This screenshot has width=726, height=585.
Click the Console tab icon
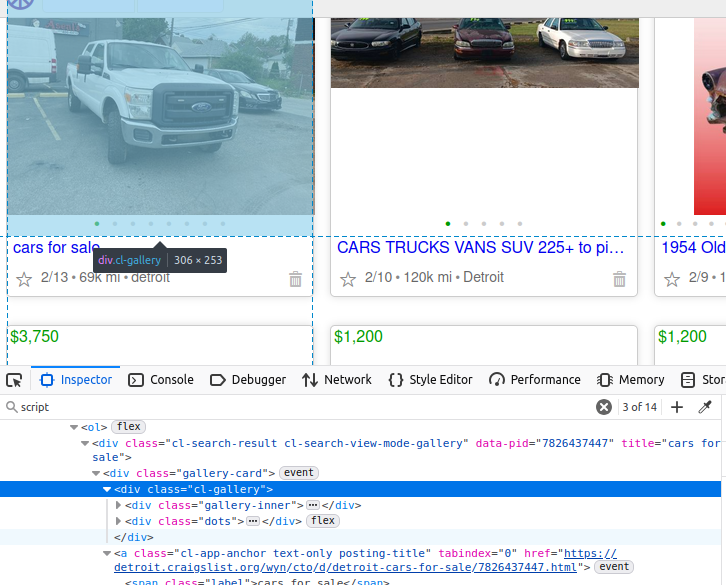(x=136, y=380)
